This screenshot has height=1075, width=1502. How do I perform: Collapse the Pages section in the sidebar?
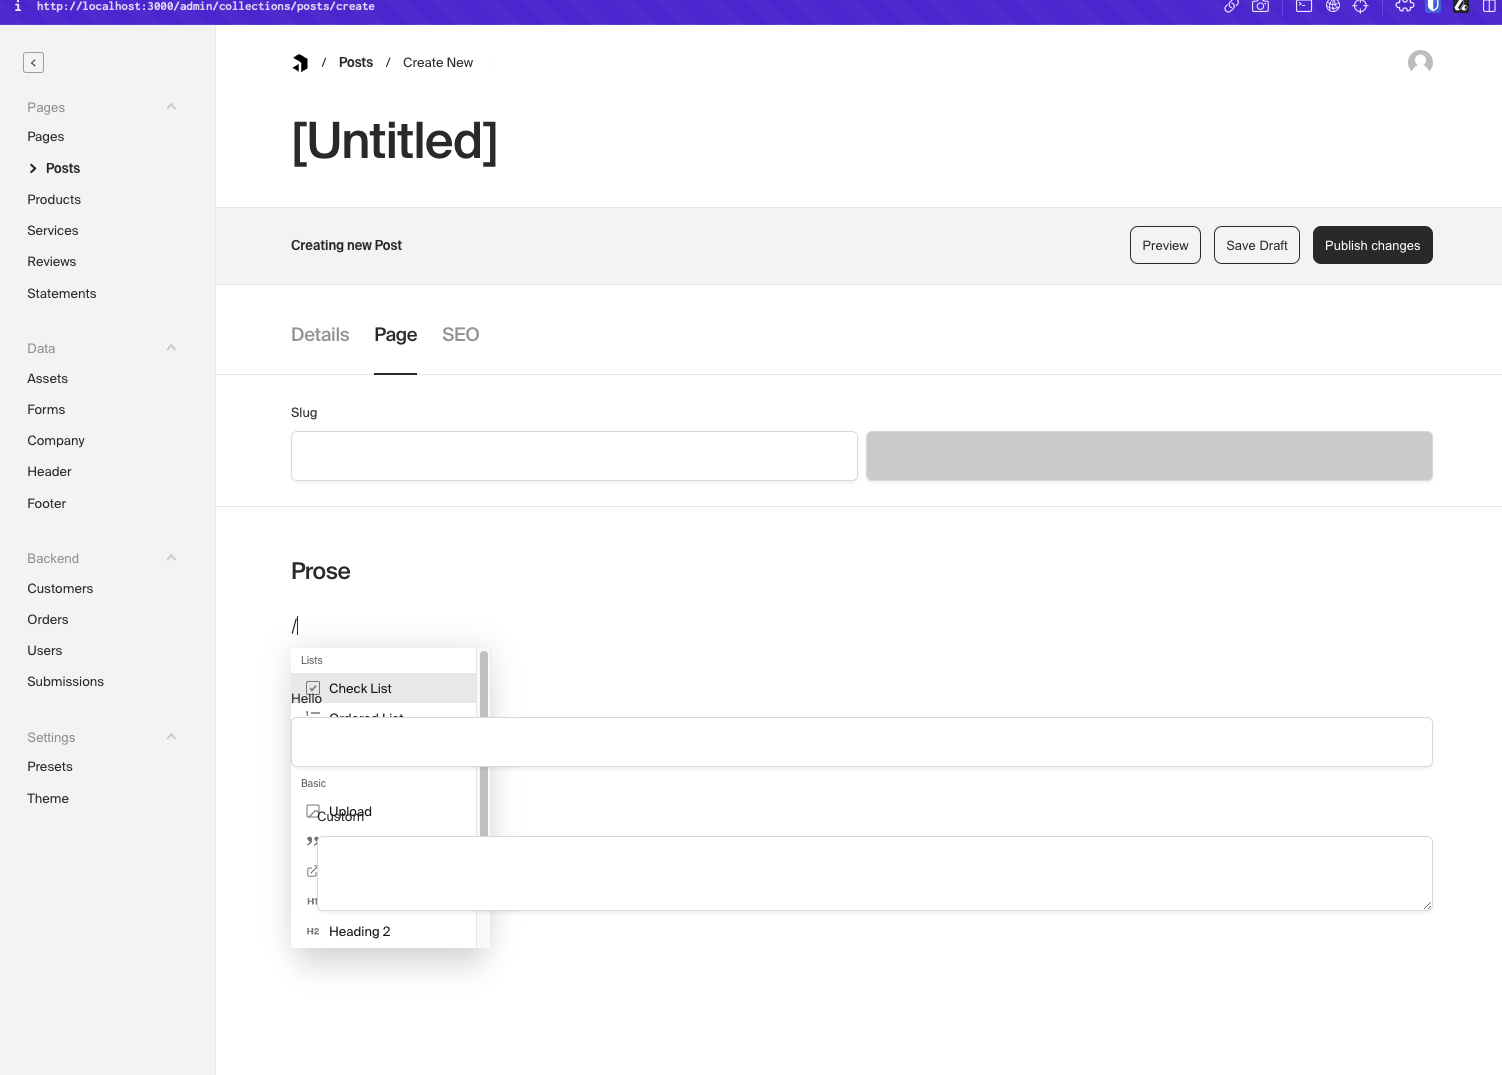[171, 106]
